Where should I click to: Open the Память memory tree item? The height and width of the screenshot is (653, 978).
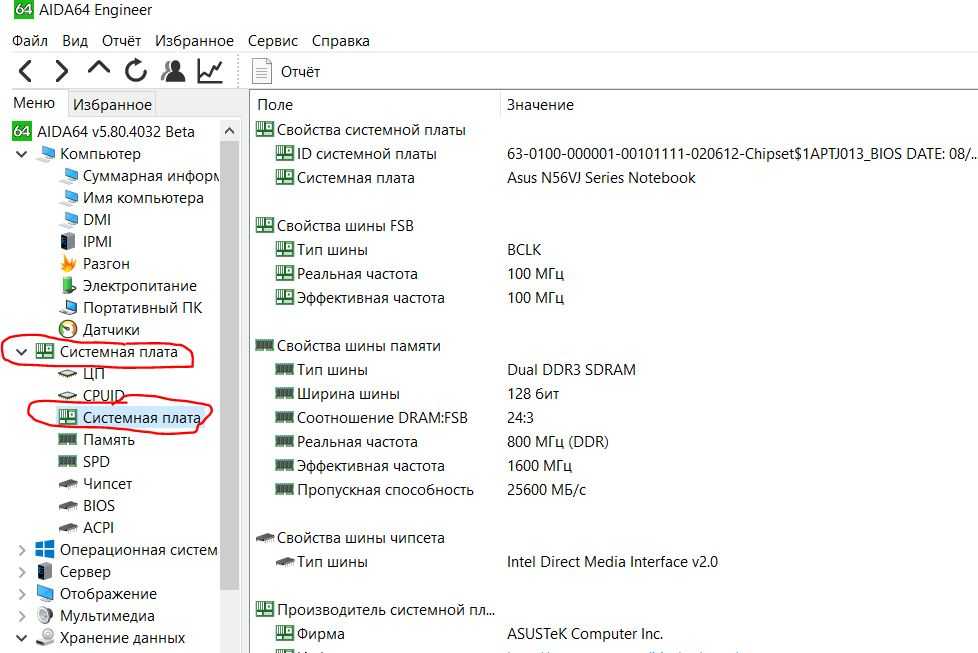pyautogui.click(x=96, y=440)
